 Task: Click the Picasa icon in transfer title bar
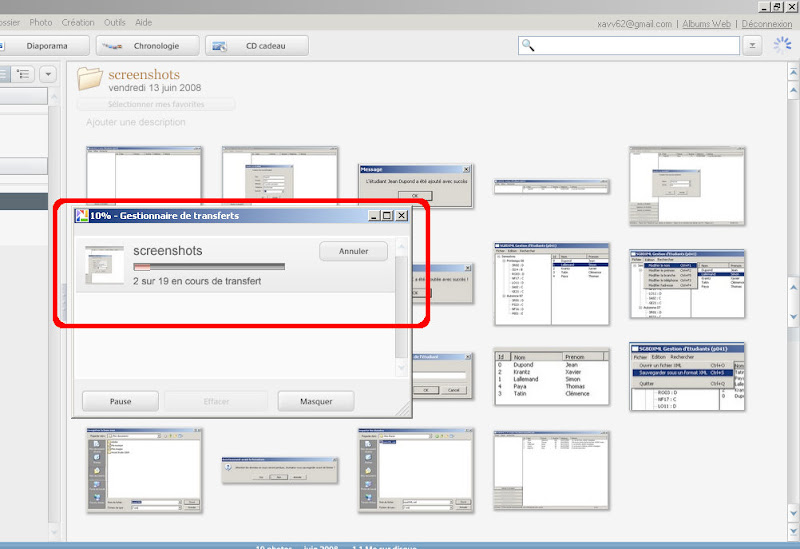click(x=82, y=215)
